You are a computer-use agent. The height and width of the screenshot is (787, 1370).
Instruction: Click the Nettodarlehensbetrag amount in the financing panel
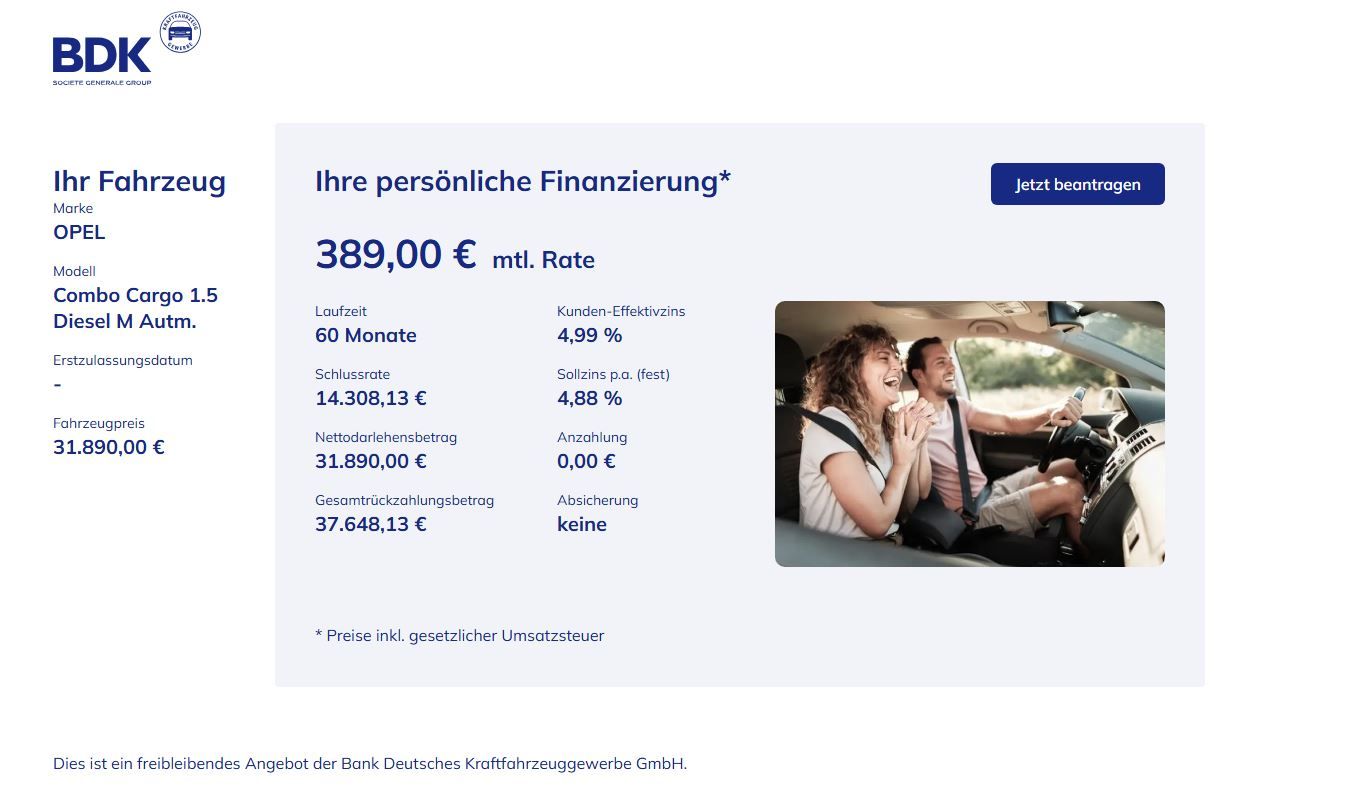click(x=371, y=461)
